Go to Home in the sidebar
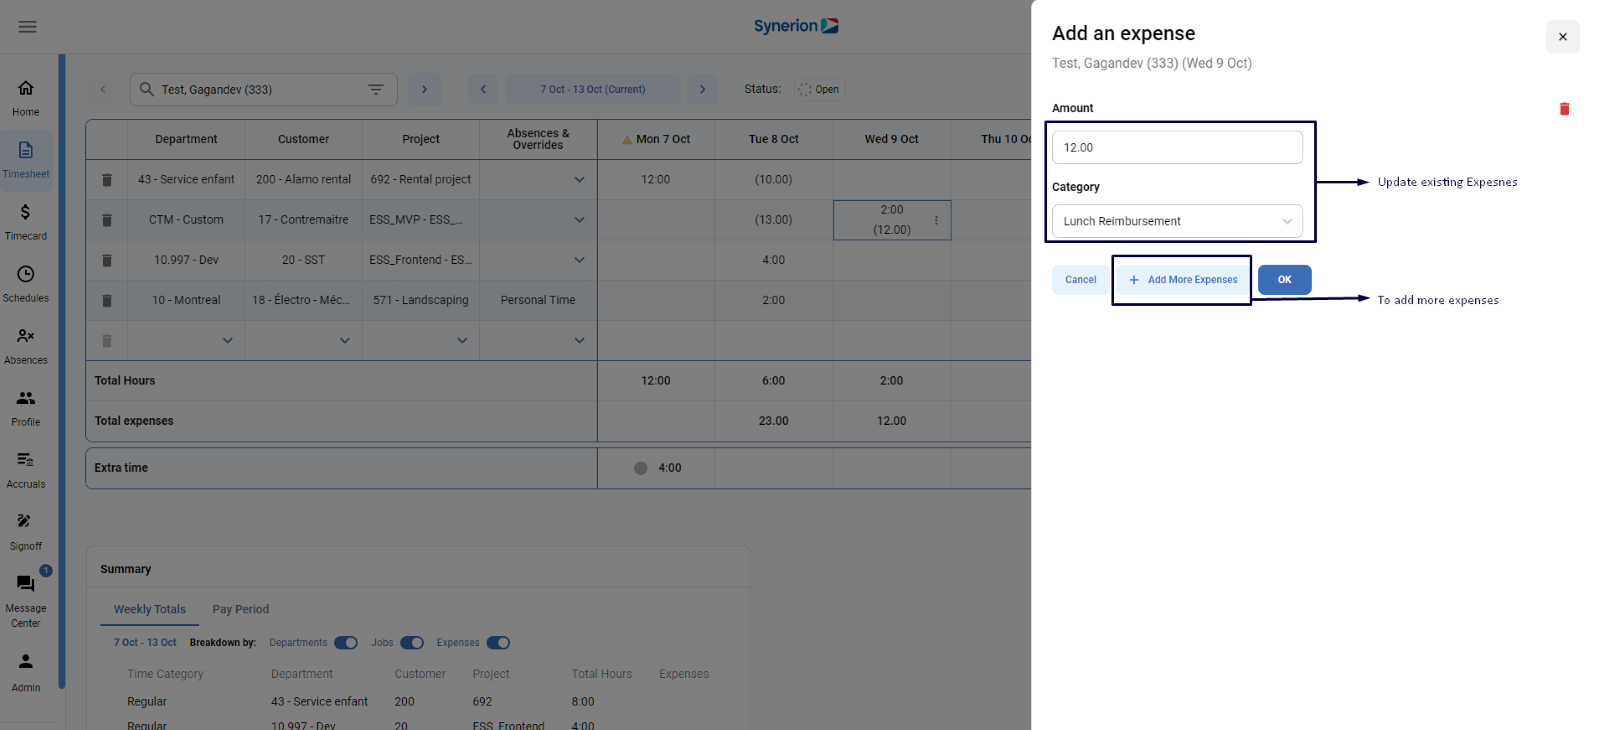 click(x=26, y=98)
